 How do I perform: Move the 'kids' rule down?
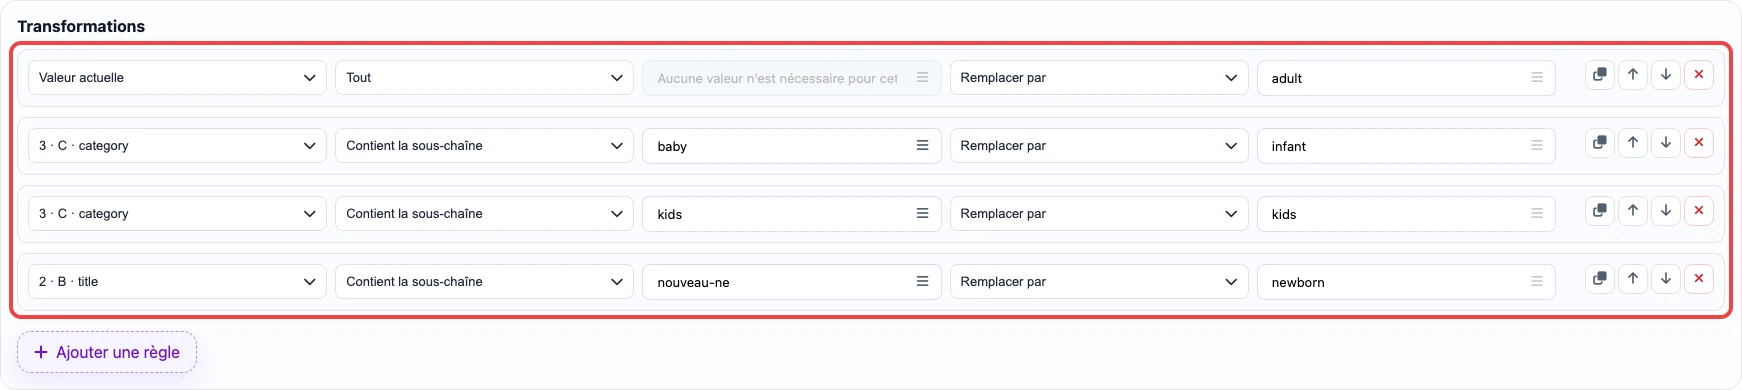point(1666,211)
